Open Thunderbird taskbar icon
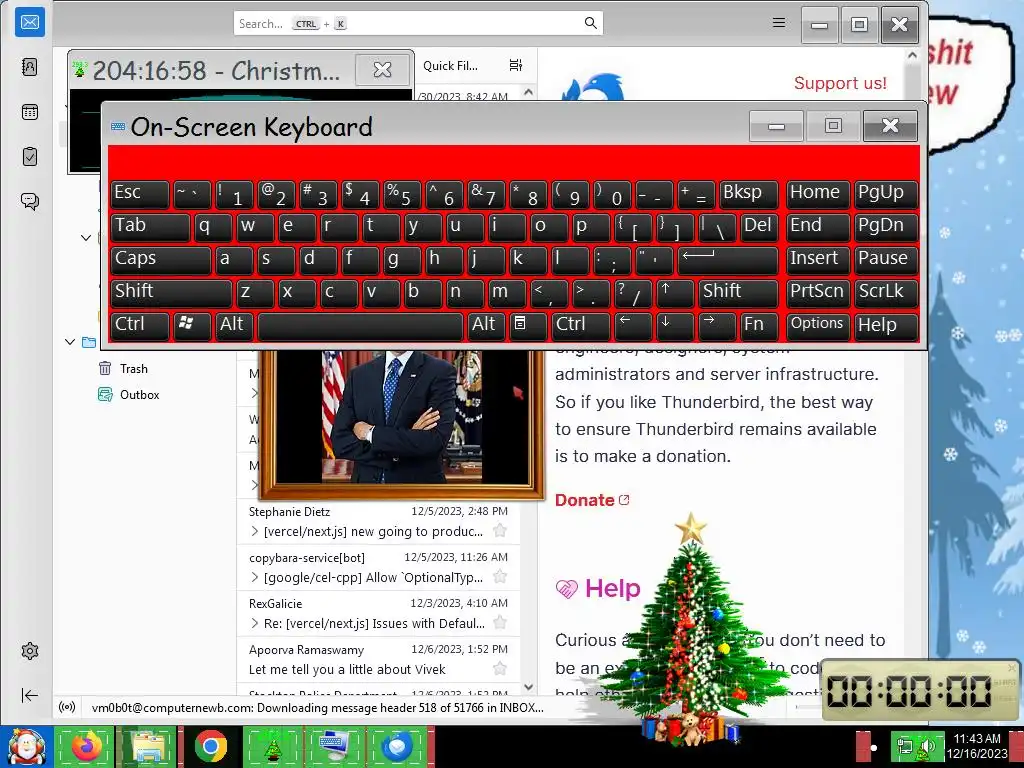The height and width of the screenshot is (768, 1024). tap(398, 746)
